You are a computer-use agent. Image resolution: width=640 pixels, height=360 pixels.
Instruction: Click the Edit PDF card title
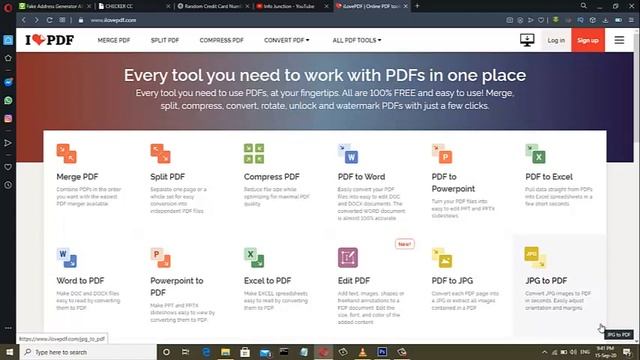tap(354, 281)
